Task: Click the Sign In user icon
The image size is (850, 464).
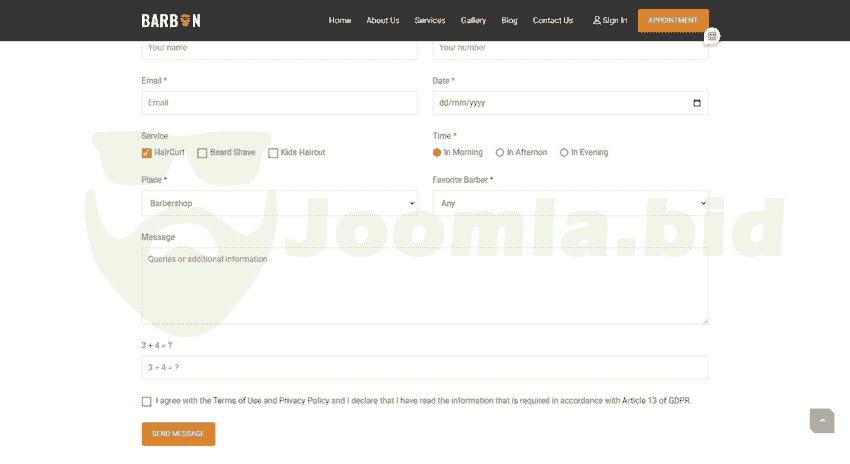Action: click(x=597, y=20)
